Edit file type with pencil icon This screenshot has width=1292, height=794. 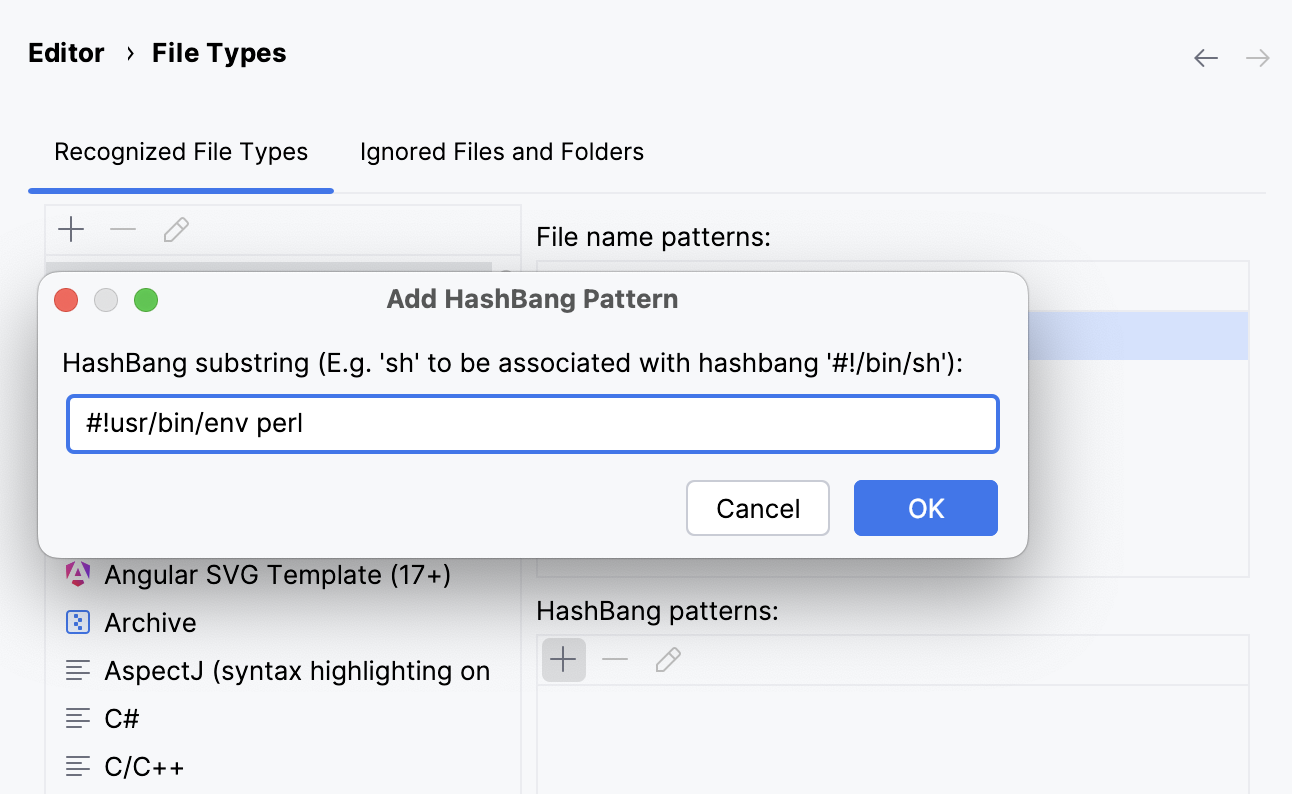coord(175,229)
